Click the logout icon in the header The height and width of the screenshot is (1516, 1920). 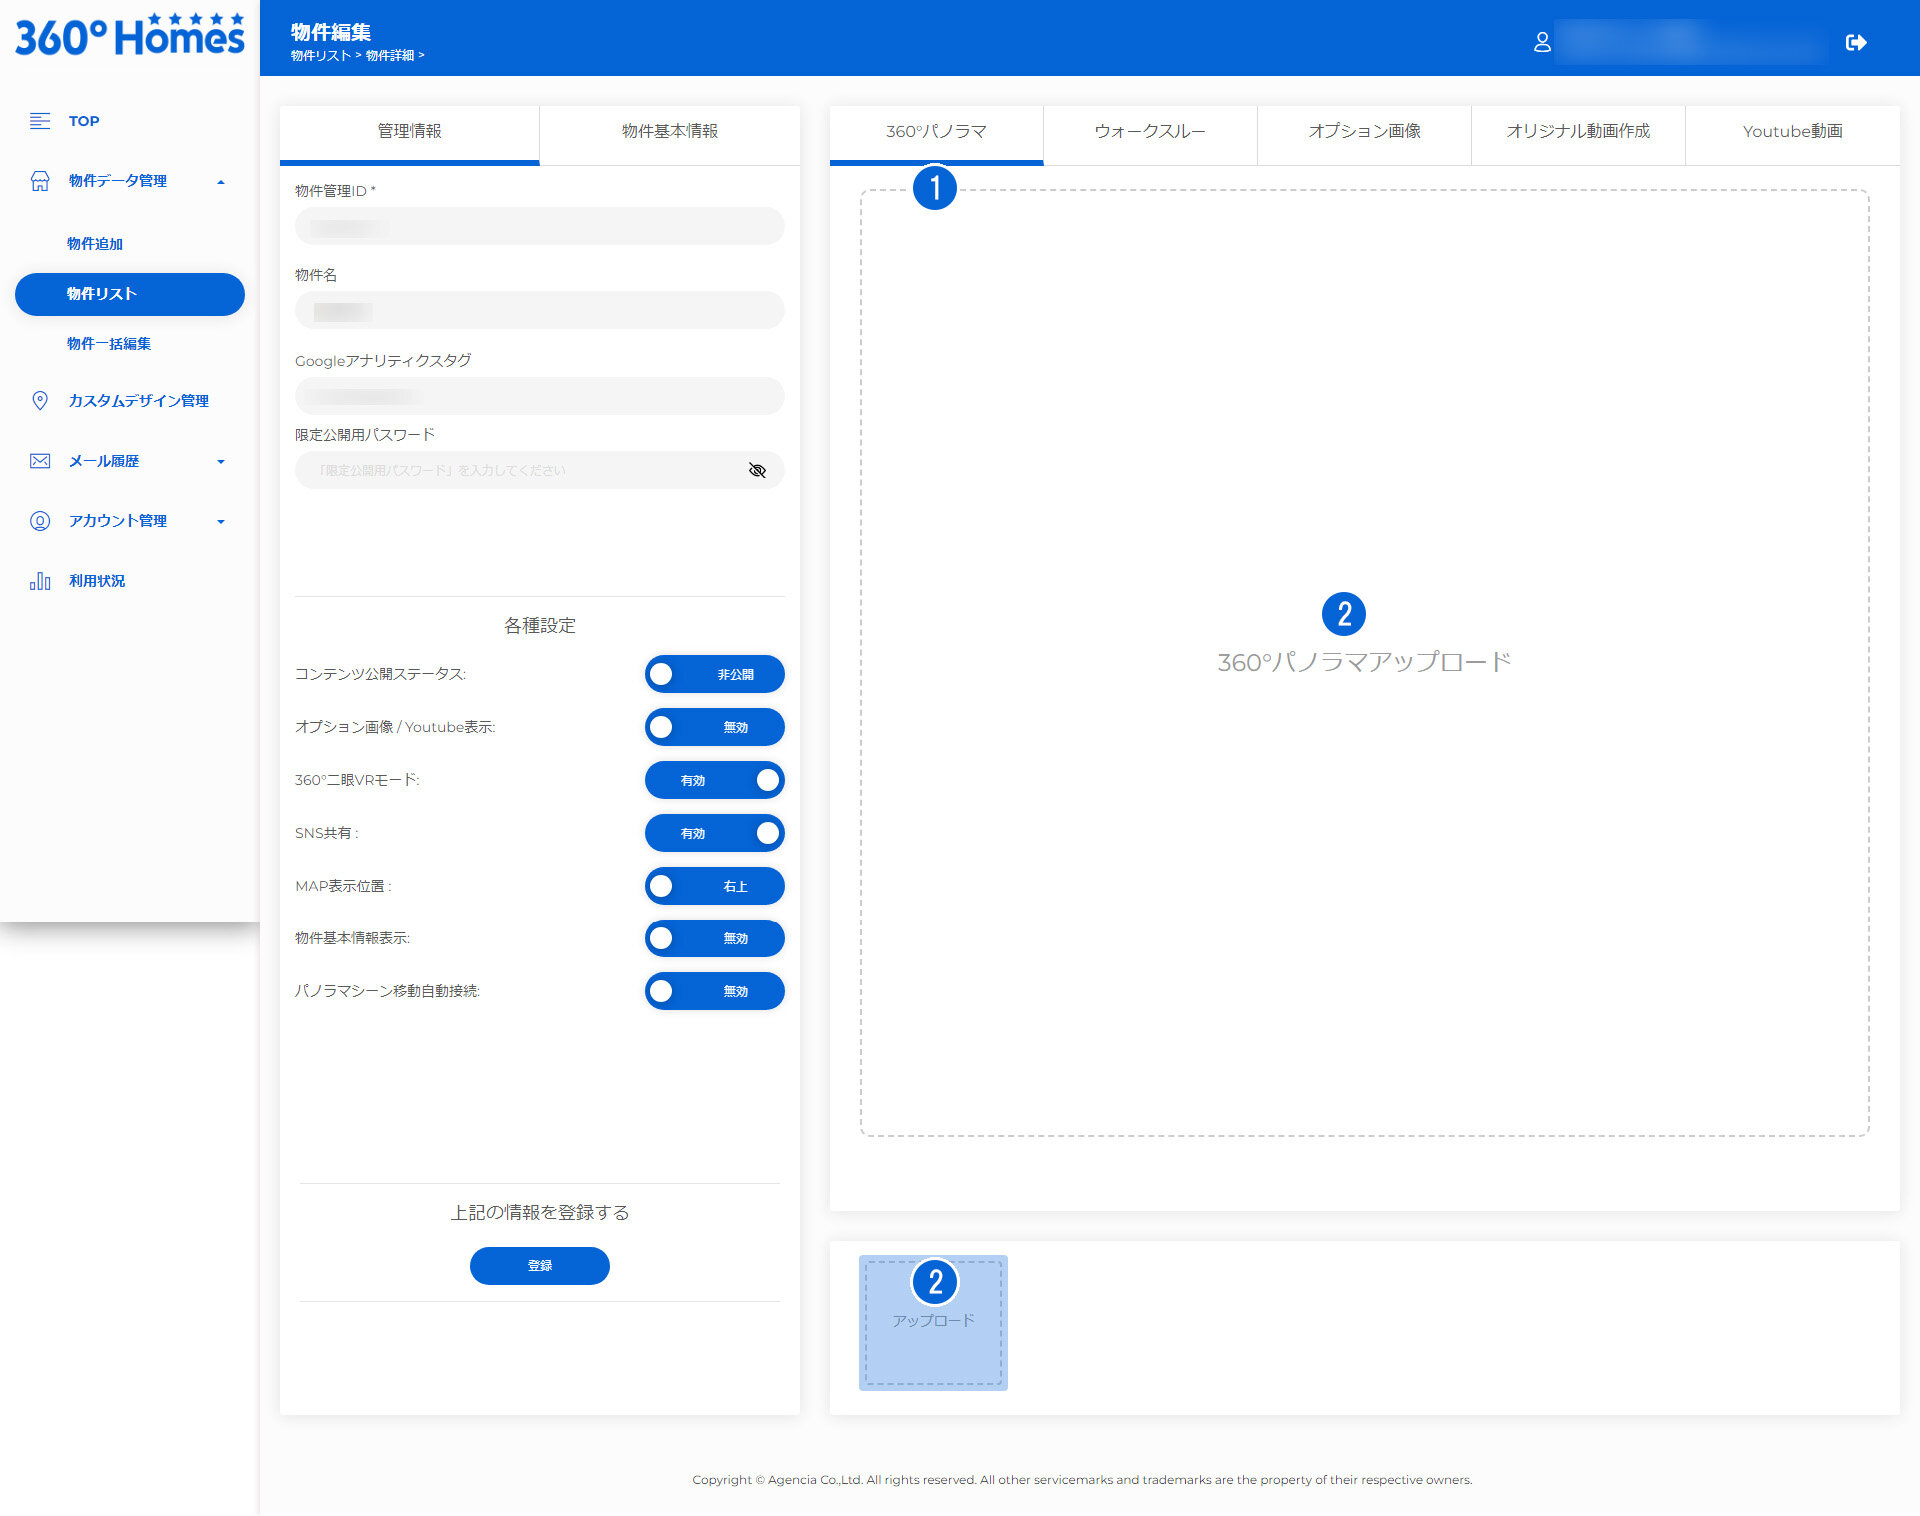point(1856,42)
